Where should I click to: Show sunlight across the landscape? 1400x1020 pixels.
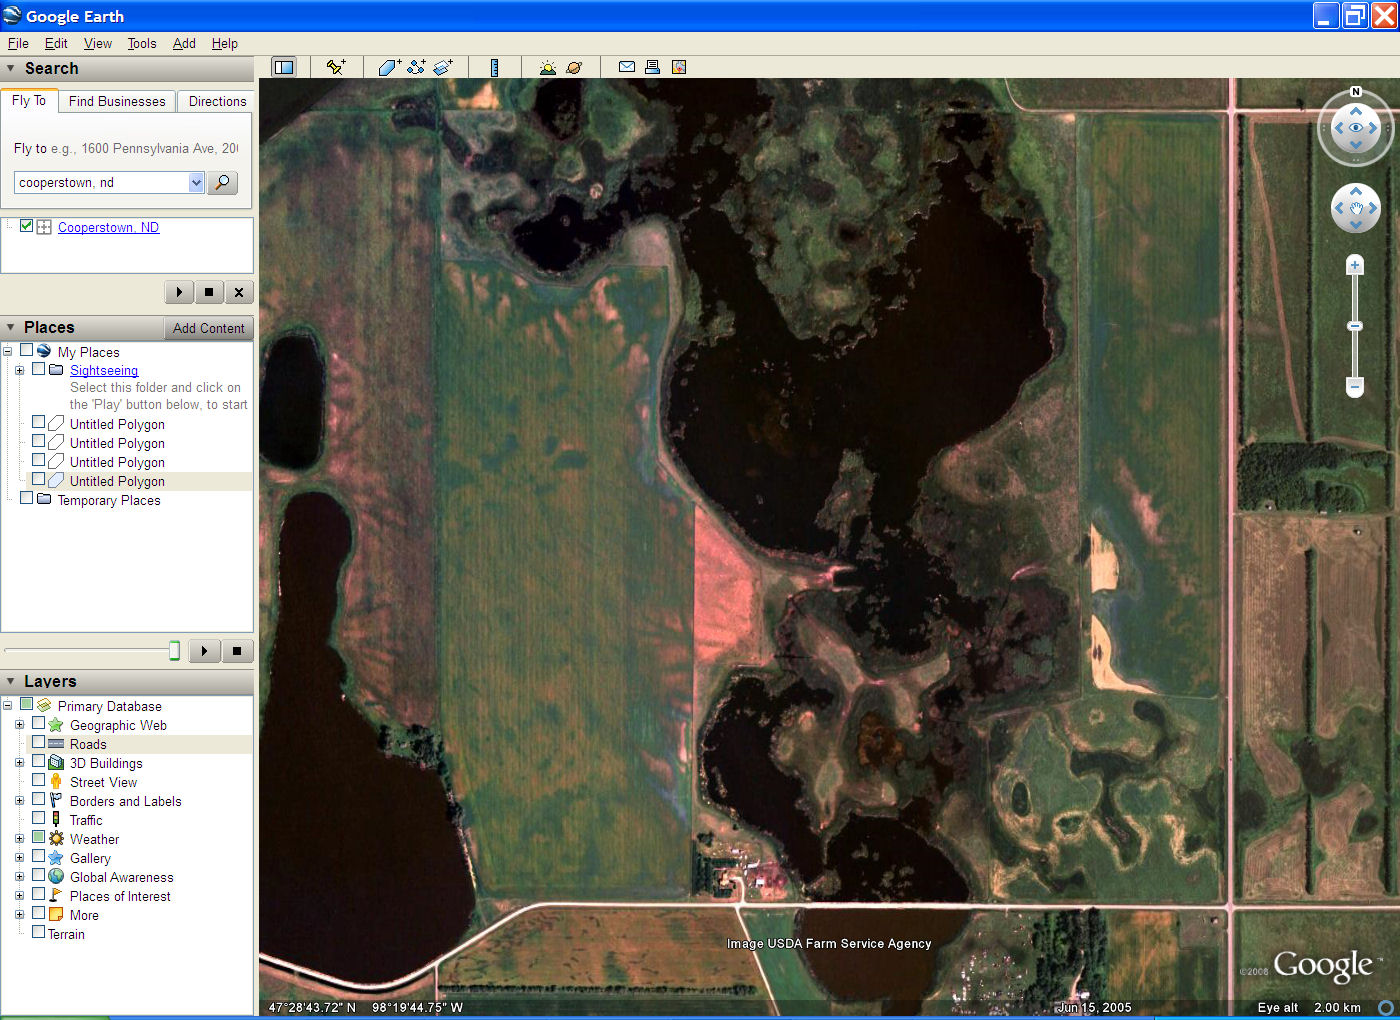click(547, 67)
